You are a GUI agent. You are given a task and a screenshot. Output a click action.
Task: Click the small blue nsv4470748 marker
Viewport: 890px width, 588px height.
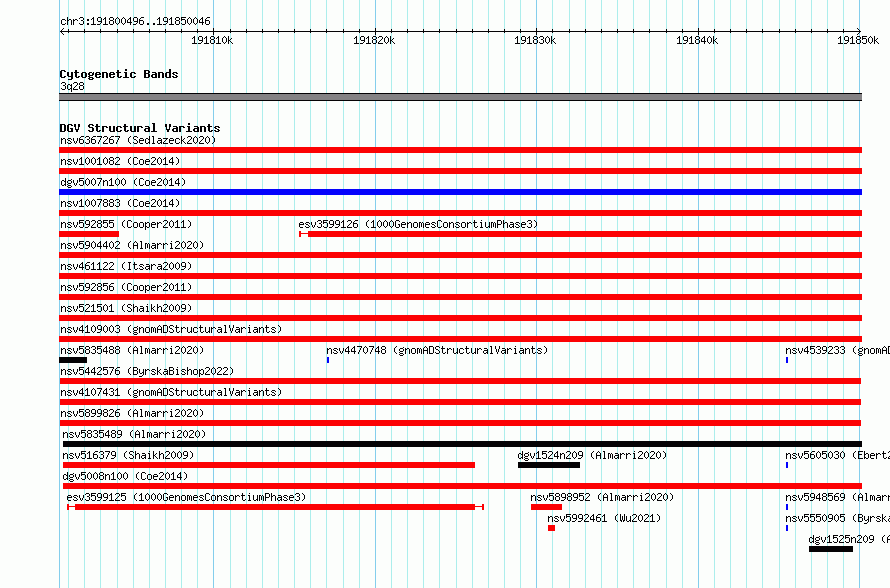pos(328,360)
